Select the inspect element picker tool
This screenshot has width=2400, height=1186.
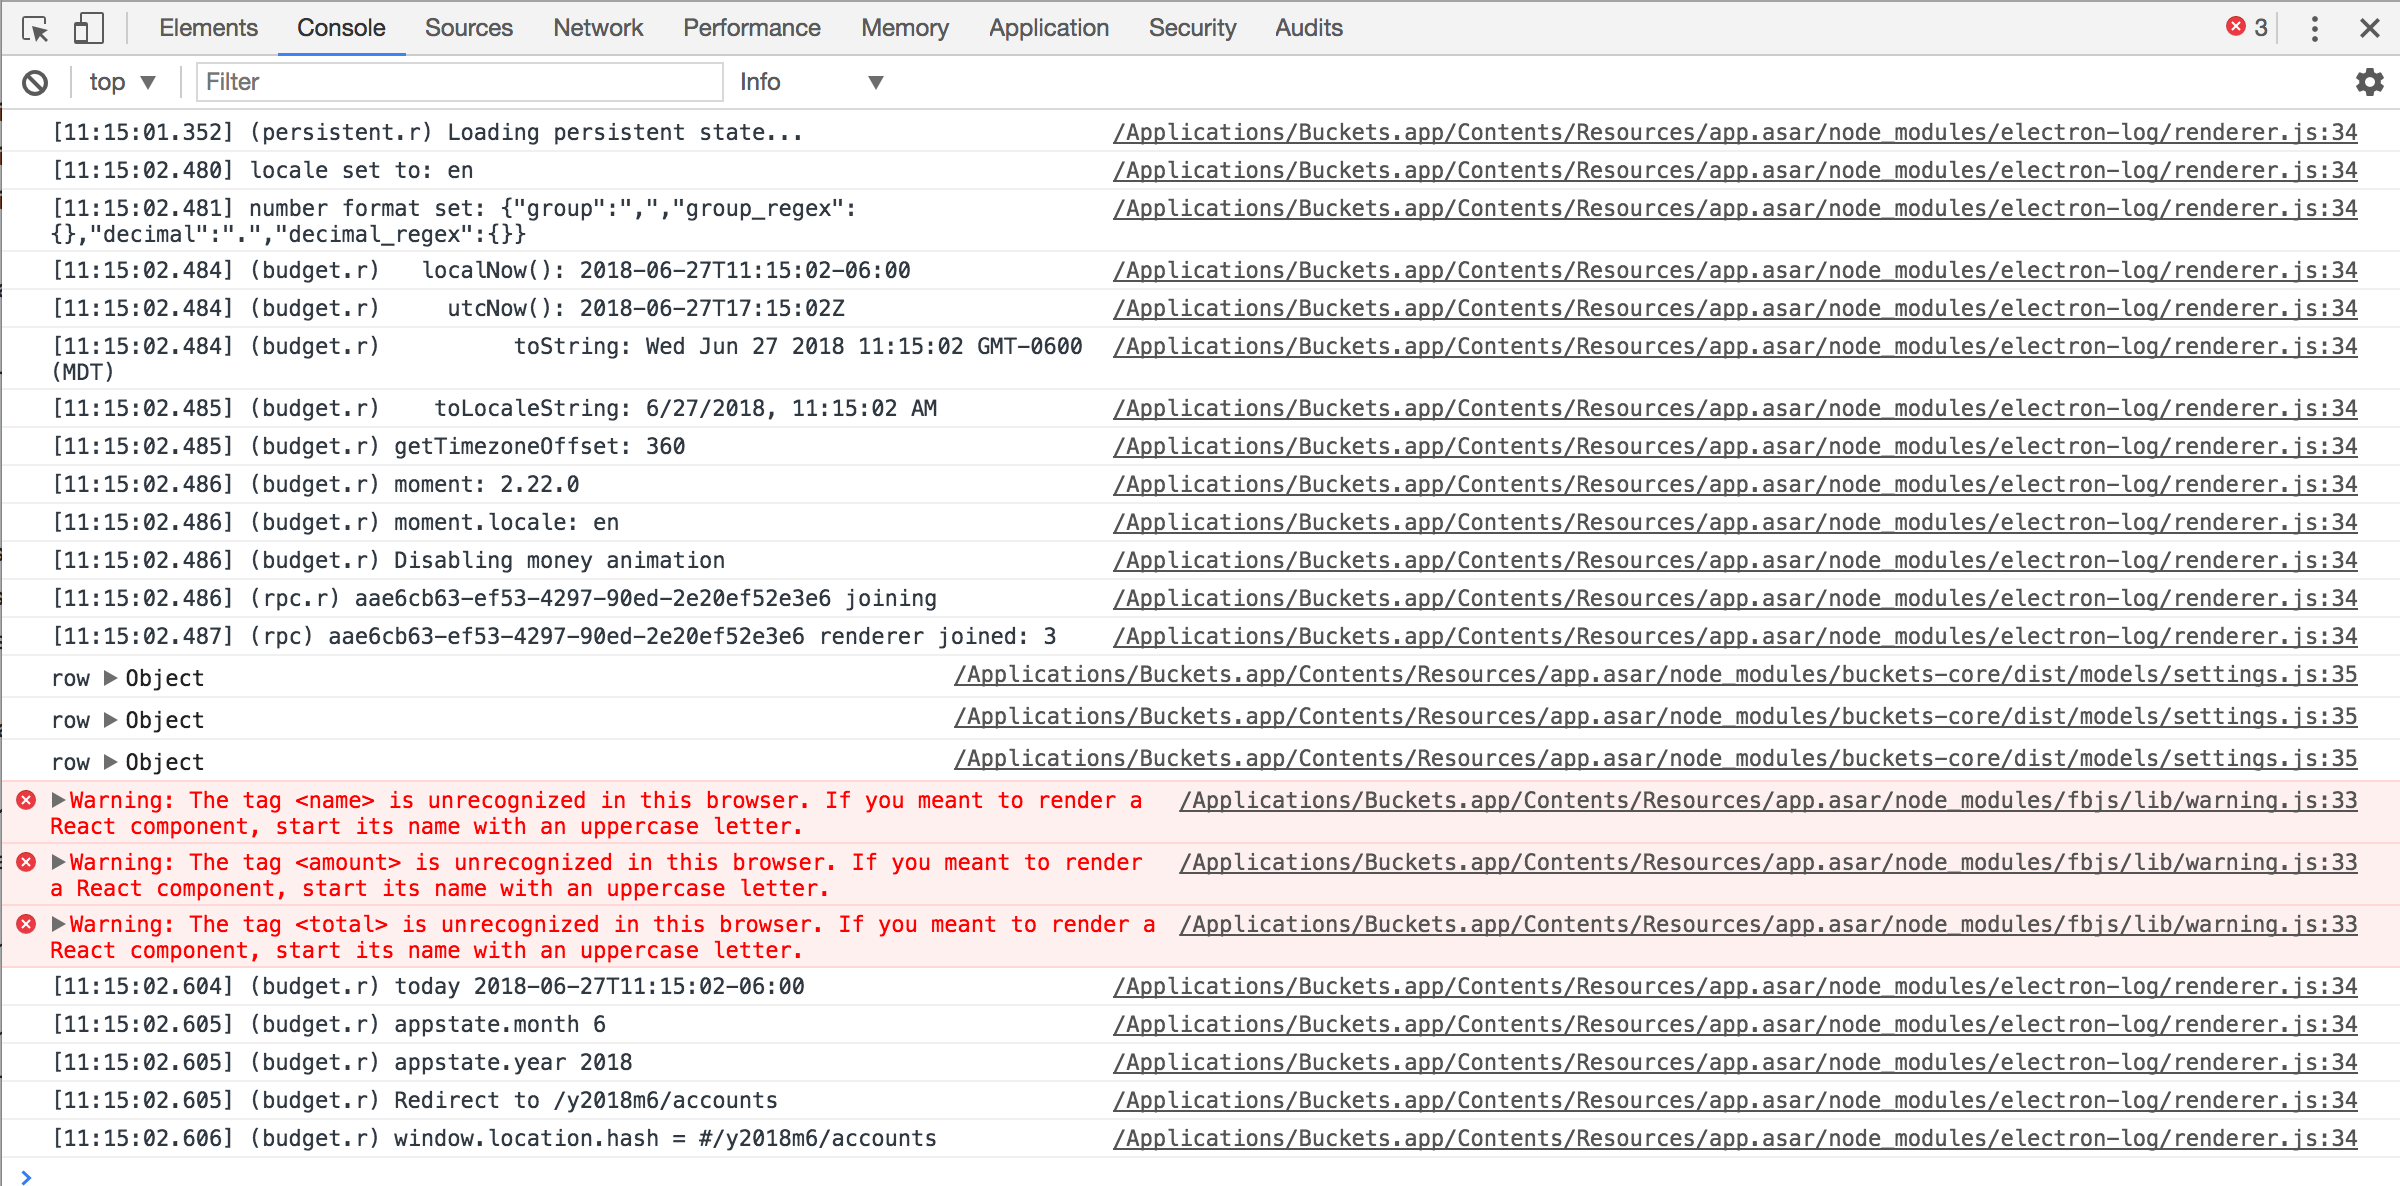pyautogui.click(x=36, y=28)
